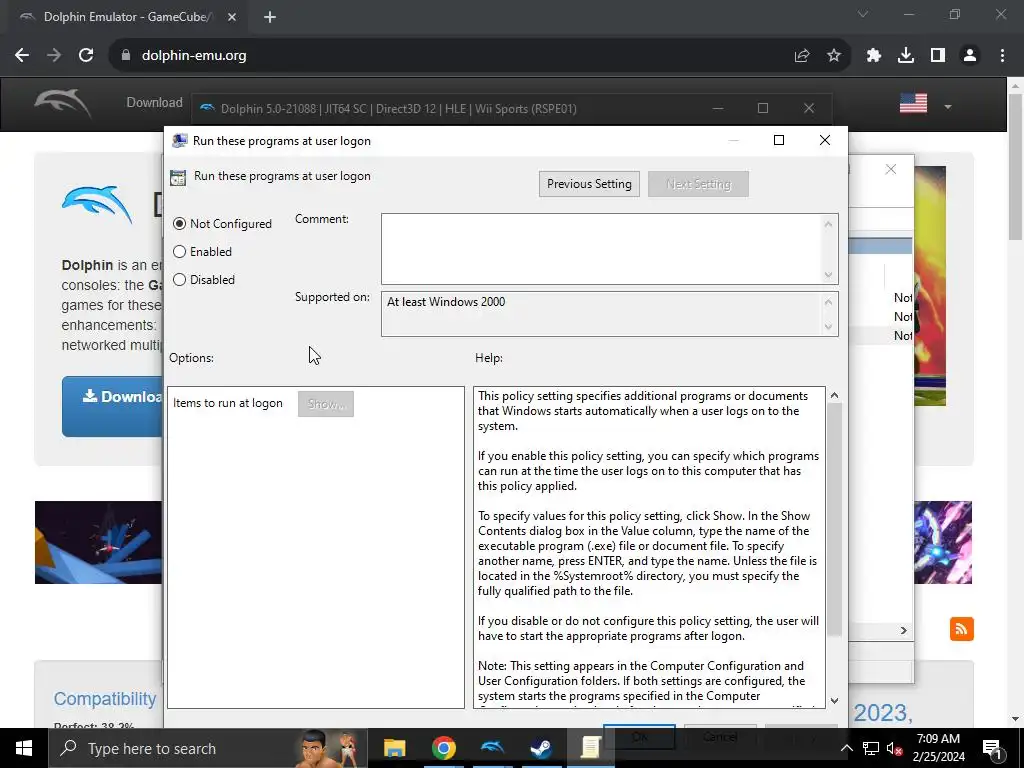Click the Show... button for logon items

pos(326,404)
